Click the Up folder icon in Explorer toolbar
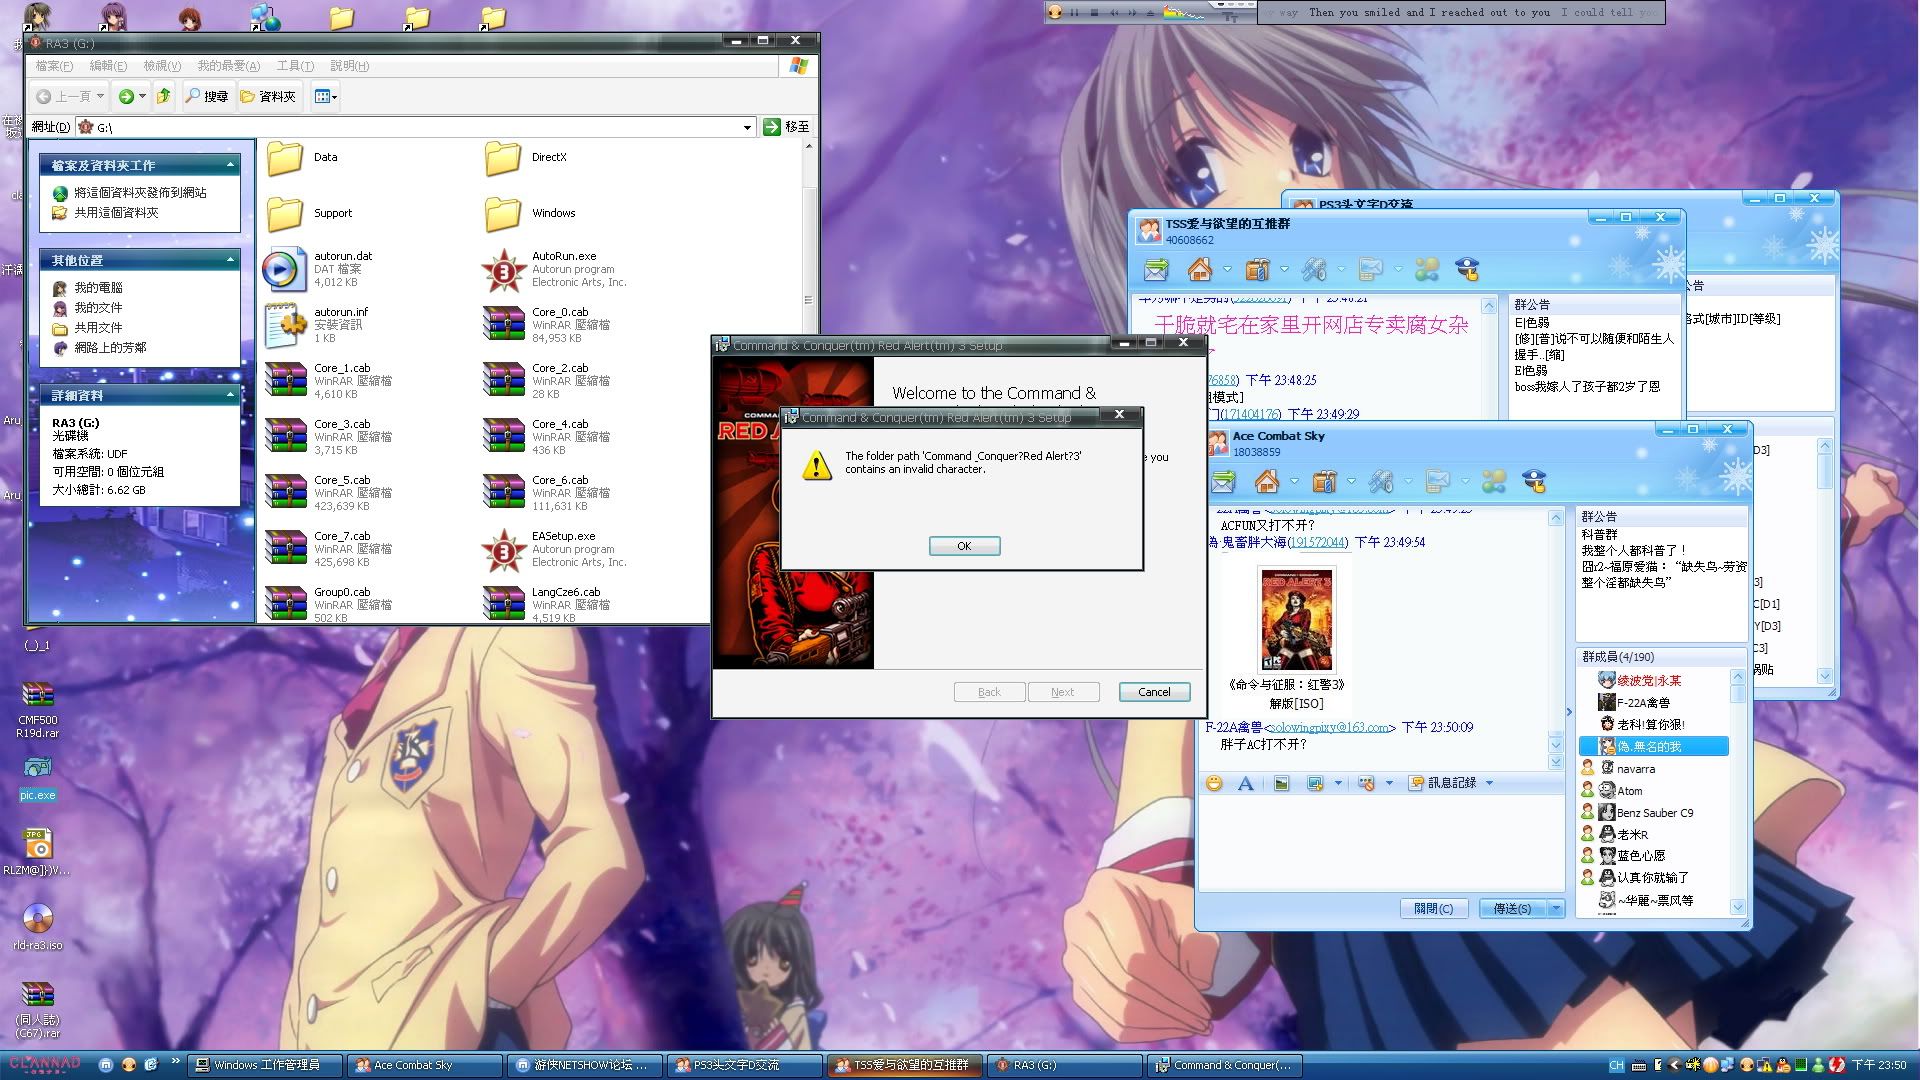 click(164, 96)
